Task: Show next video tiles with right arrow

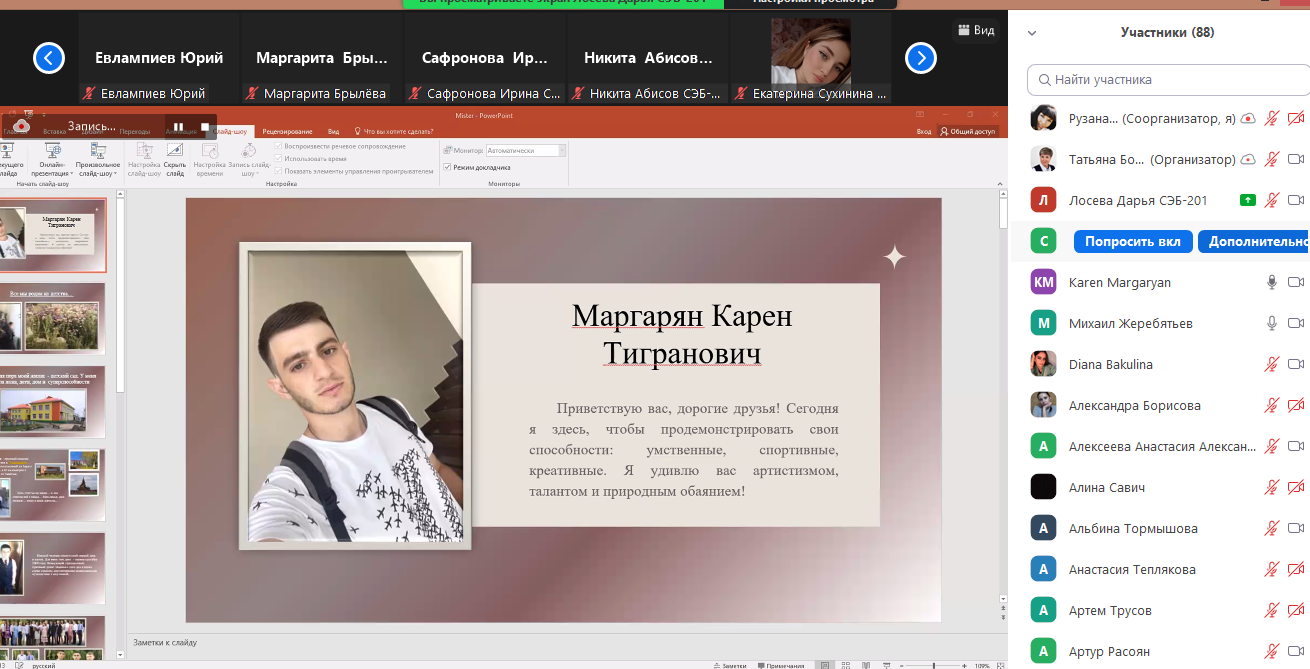Action: click(921, 58)
